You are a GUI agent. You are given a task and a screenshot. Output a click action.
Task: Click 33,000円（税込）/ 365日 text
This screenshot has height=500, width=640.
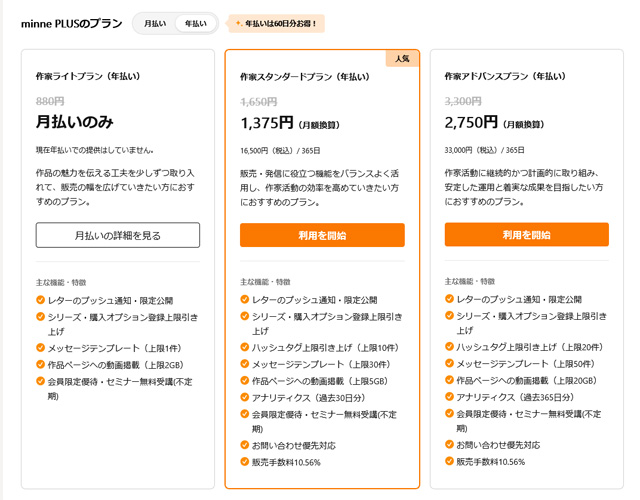pyautogui.click(x=484, y=150)
